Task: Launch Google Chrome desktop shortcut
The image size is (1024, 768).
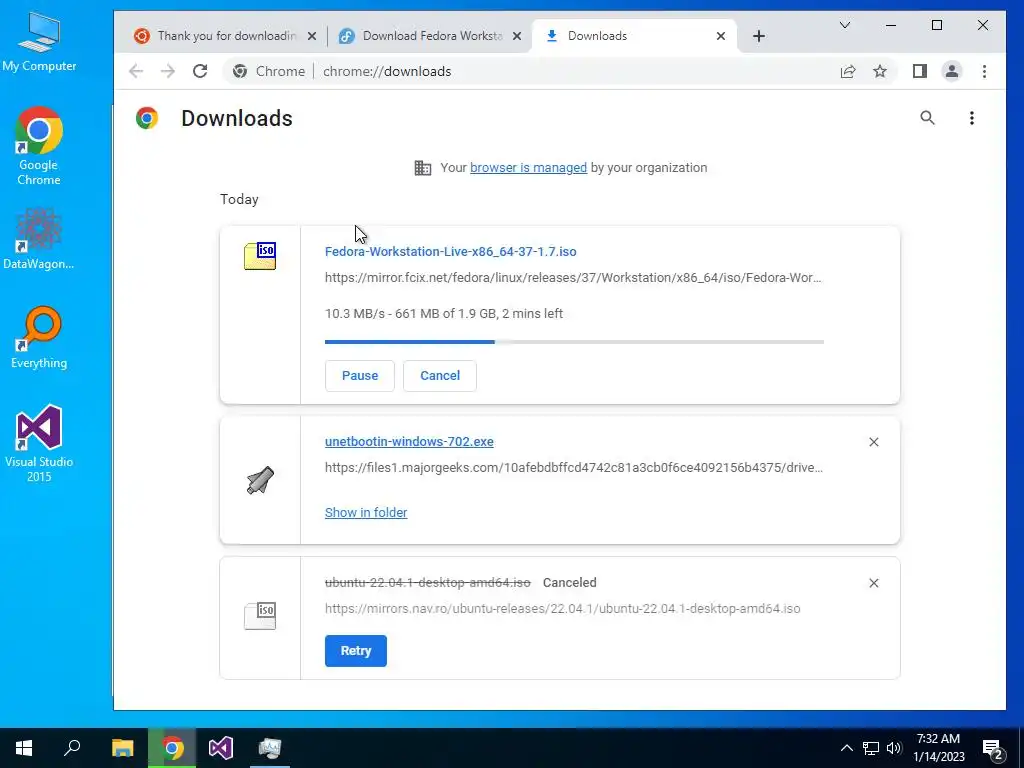Action: coord(39,146)
